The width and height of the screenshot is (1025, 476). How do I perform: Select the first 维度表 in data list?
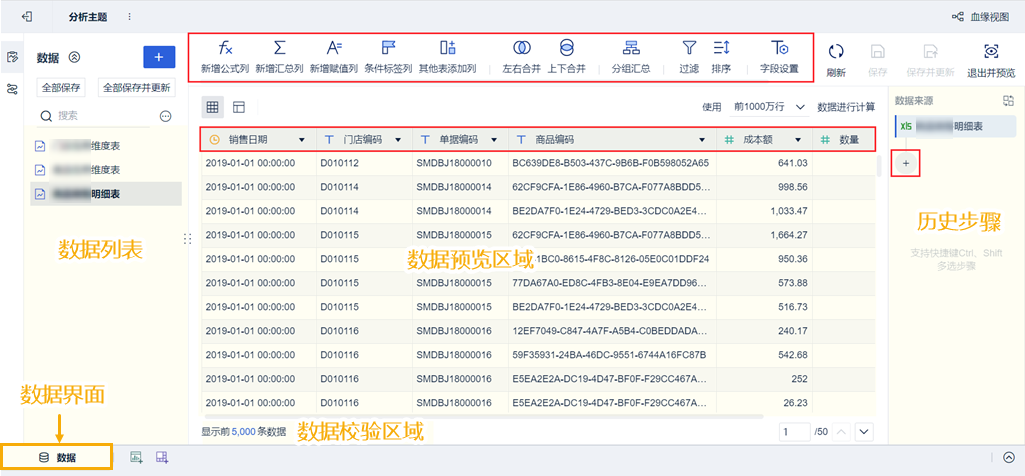click(x=106, y=145)
